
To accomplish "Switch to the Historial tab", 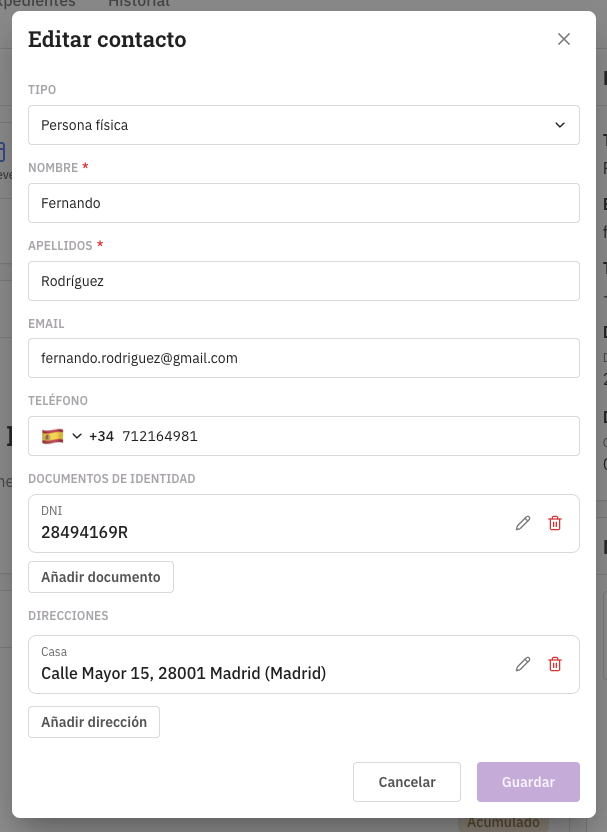I will pyautogui.click(x=138, y=4).
